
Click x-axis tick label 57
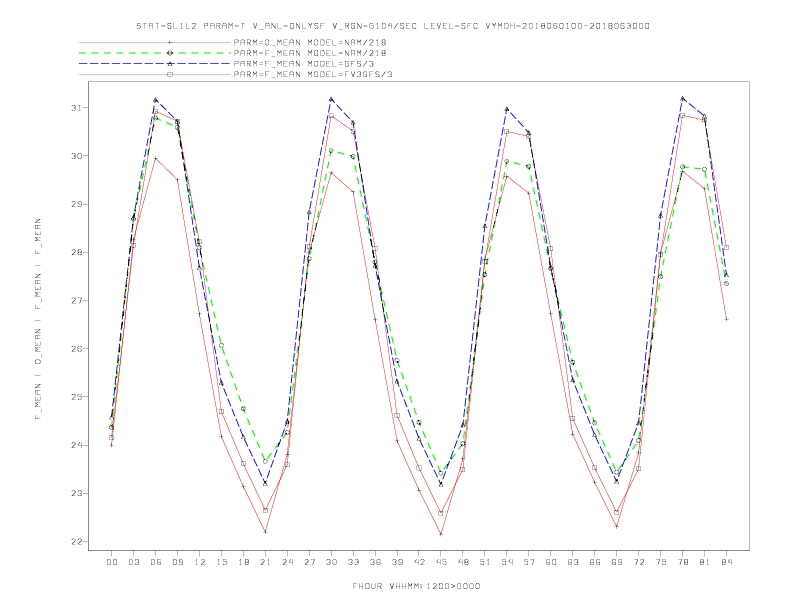pyautogui.click(x=529, y=562)
